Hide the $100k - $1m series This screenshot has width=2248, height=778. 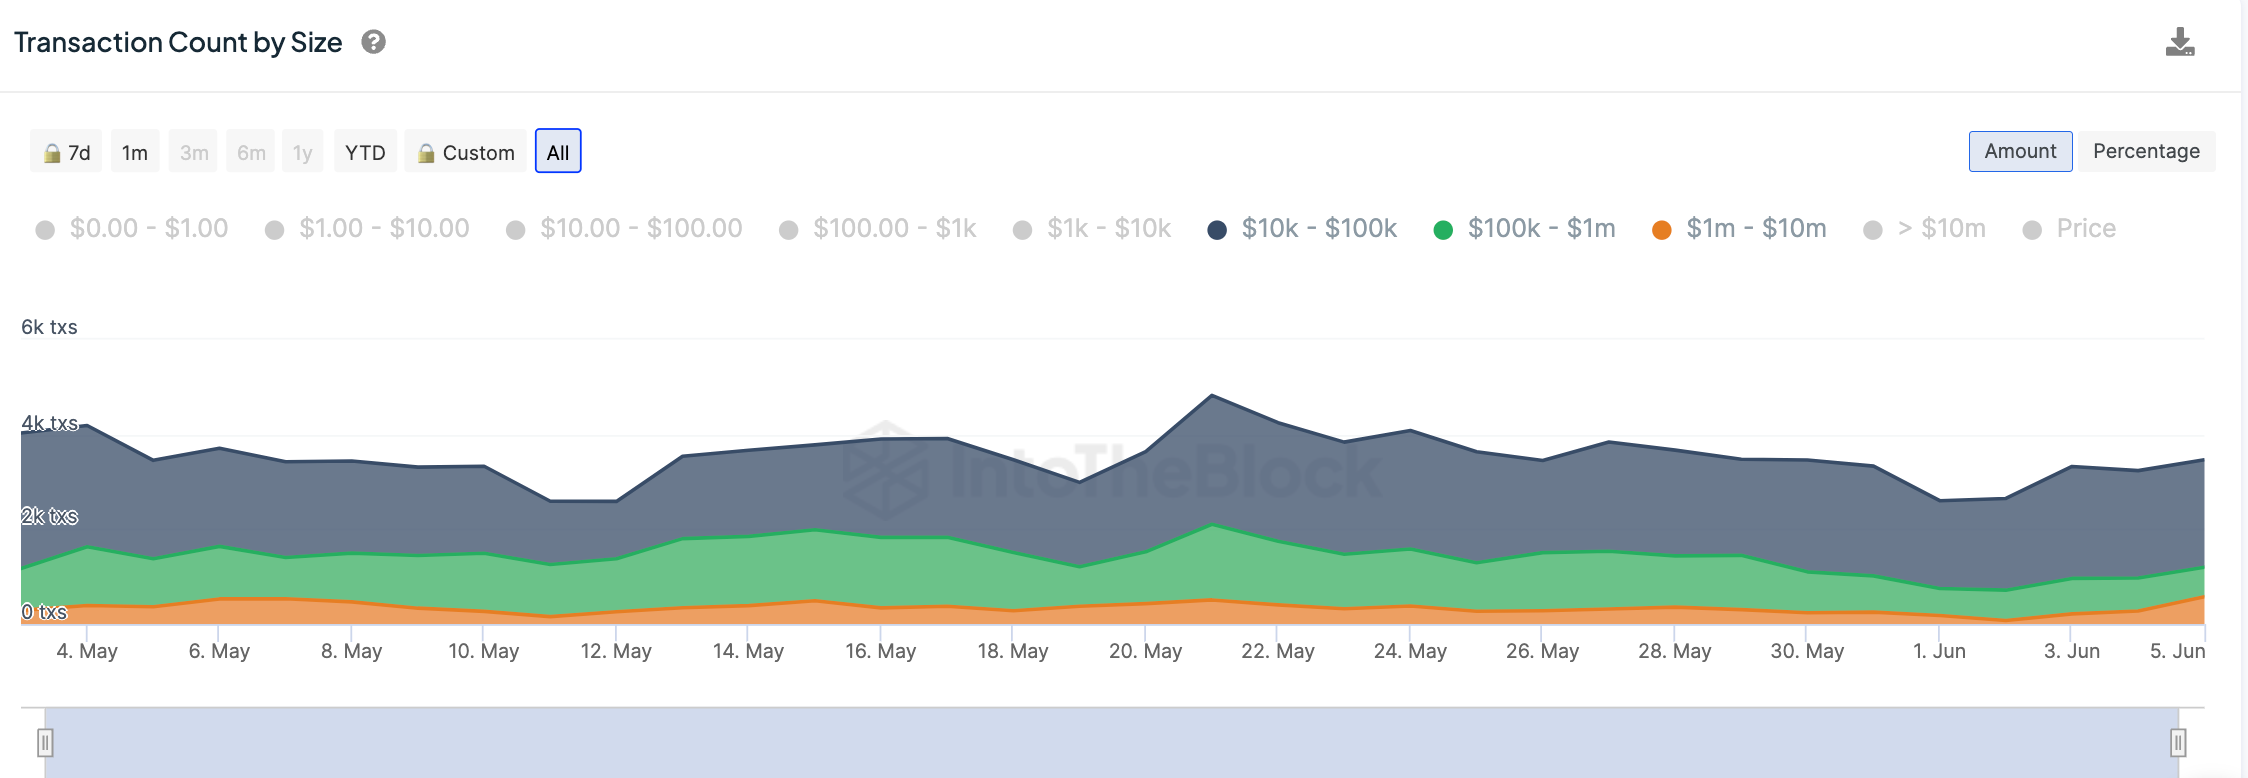click(x=1524, y=229)
